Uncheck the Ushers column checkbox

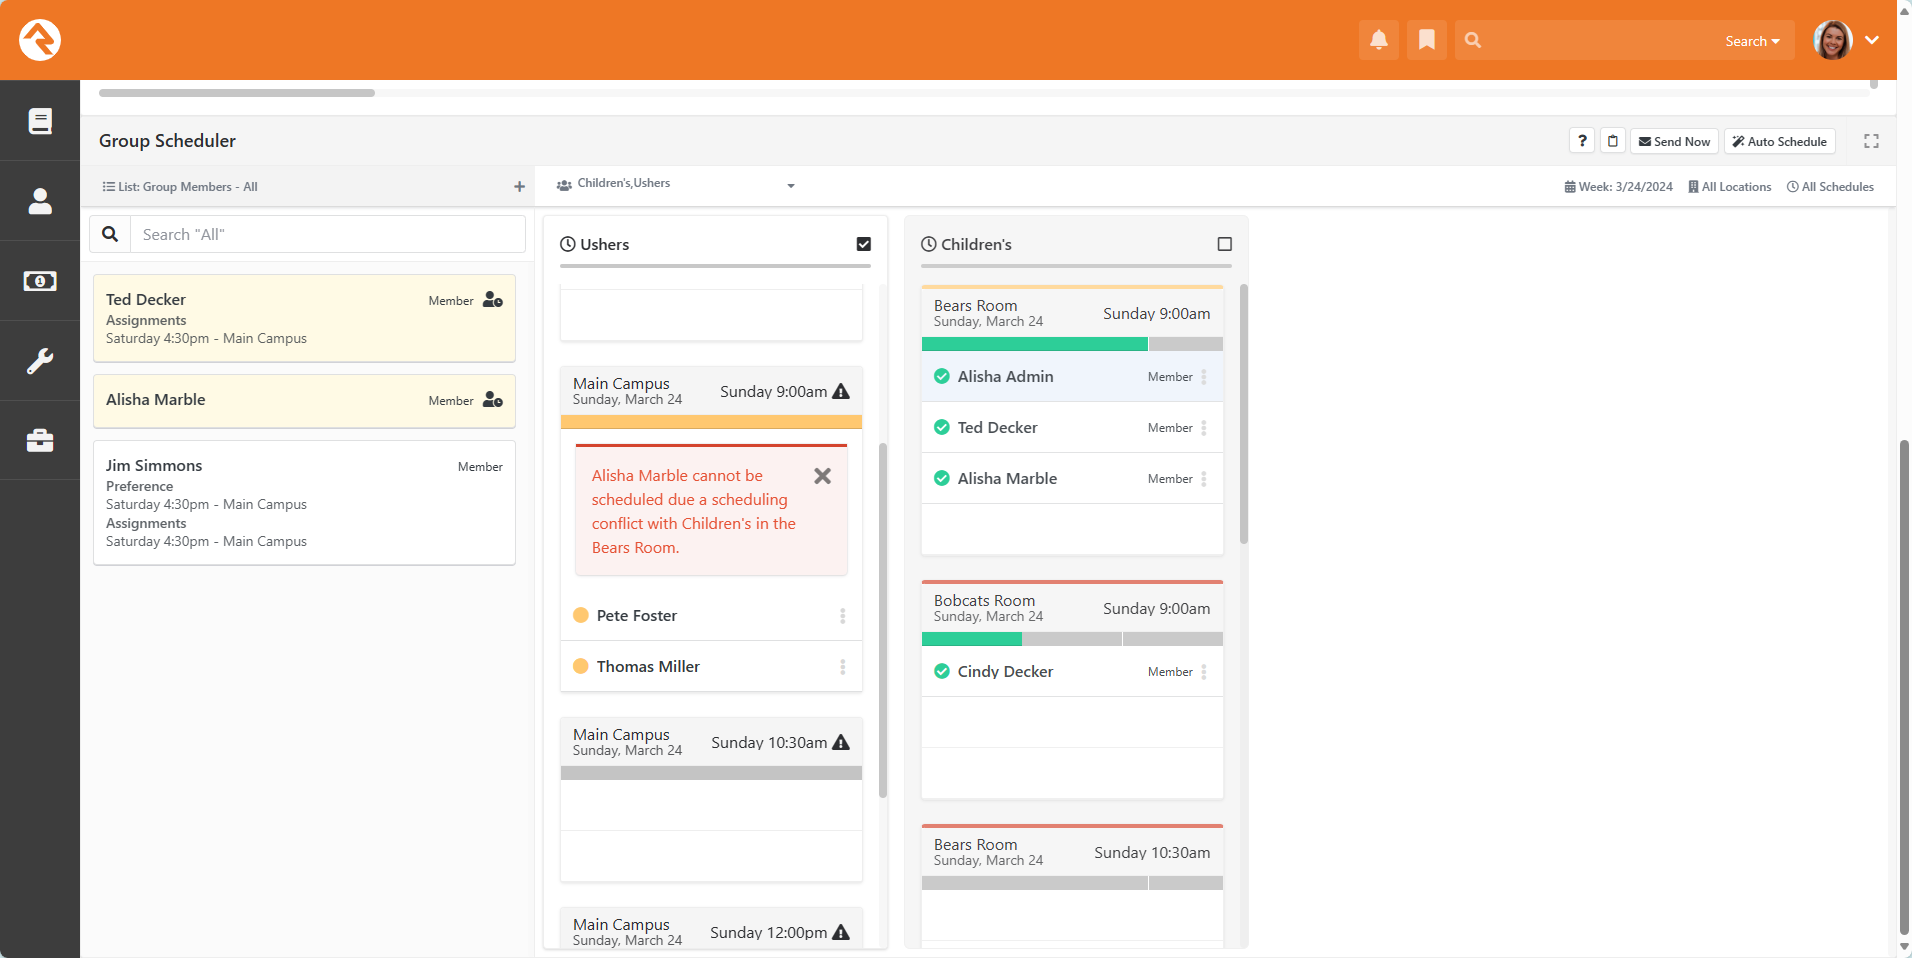(x=864, y=244)
